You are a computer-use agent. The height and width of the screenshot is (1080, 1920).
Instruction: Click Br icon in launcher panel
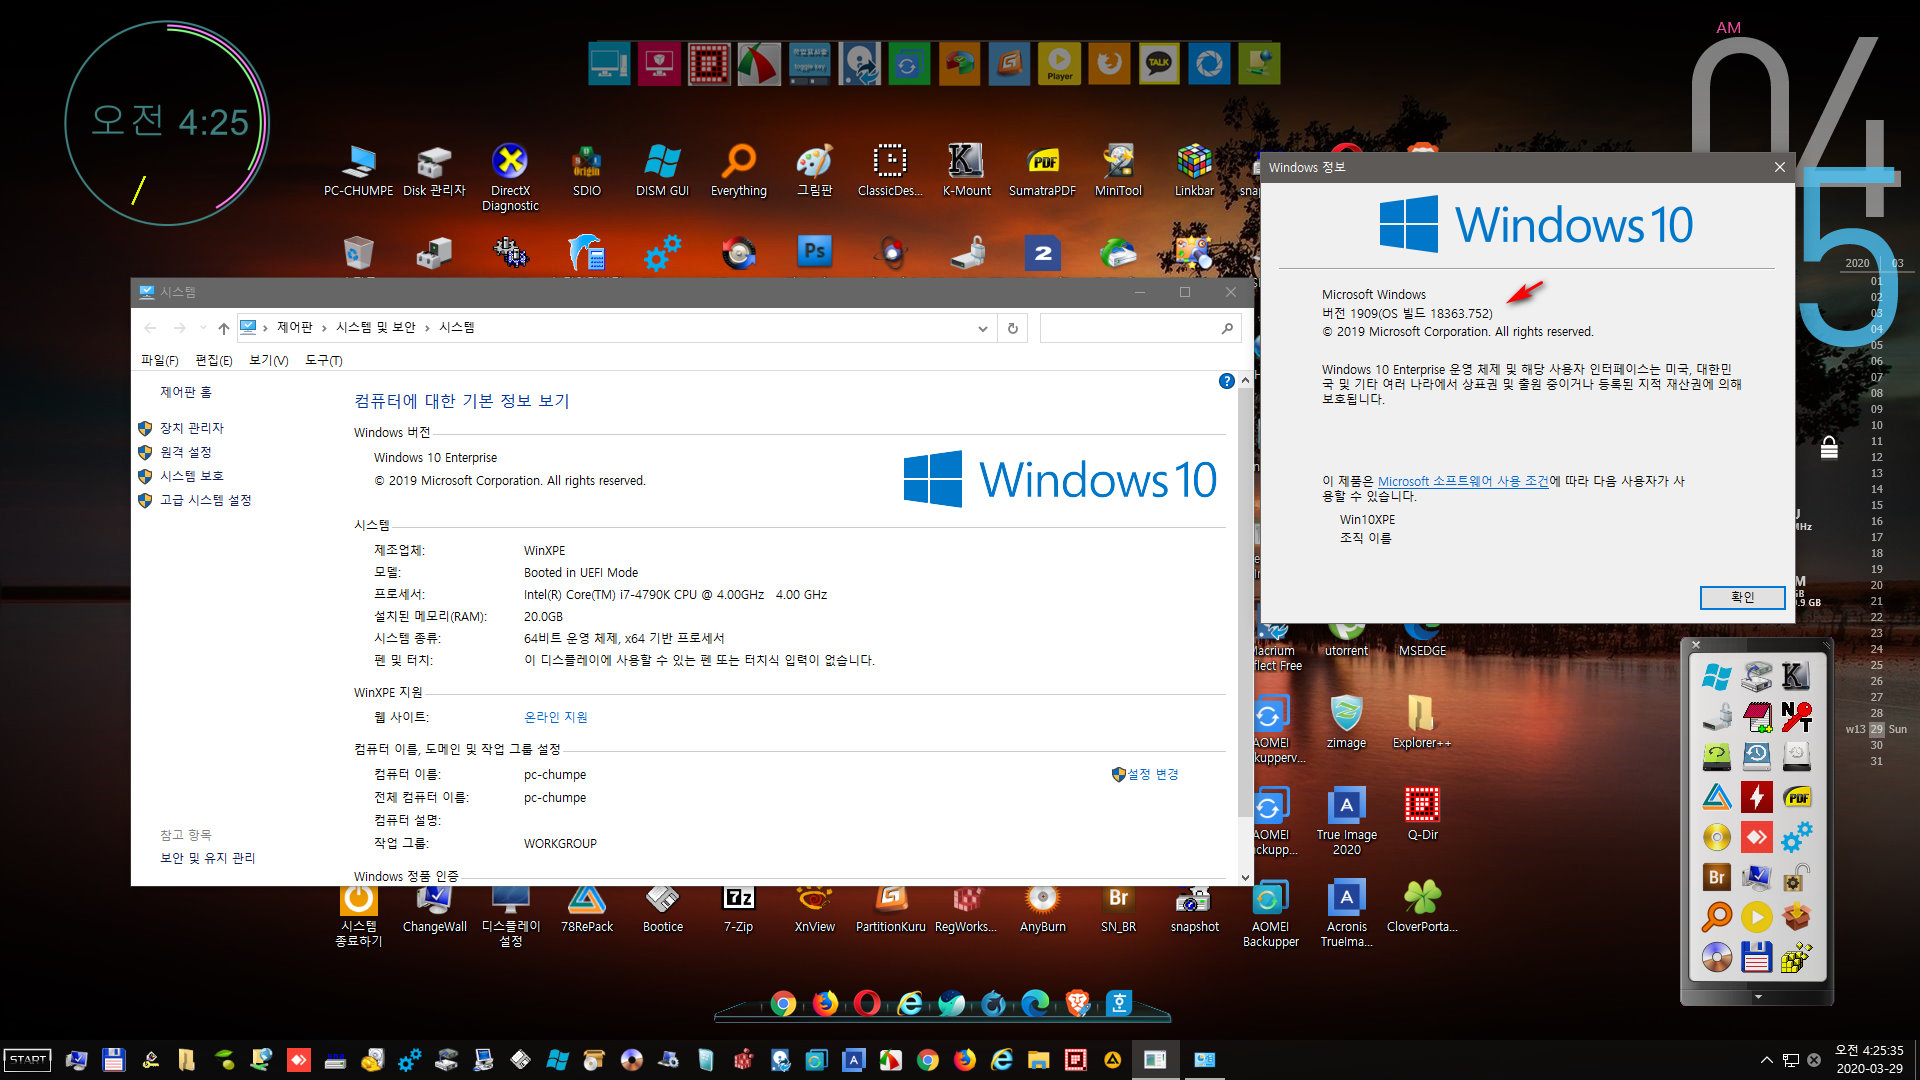pyautogui.click(x=1717, y=877)
